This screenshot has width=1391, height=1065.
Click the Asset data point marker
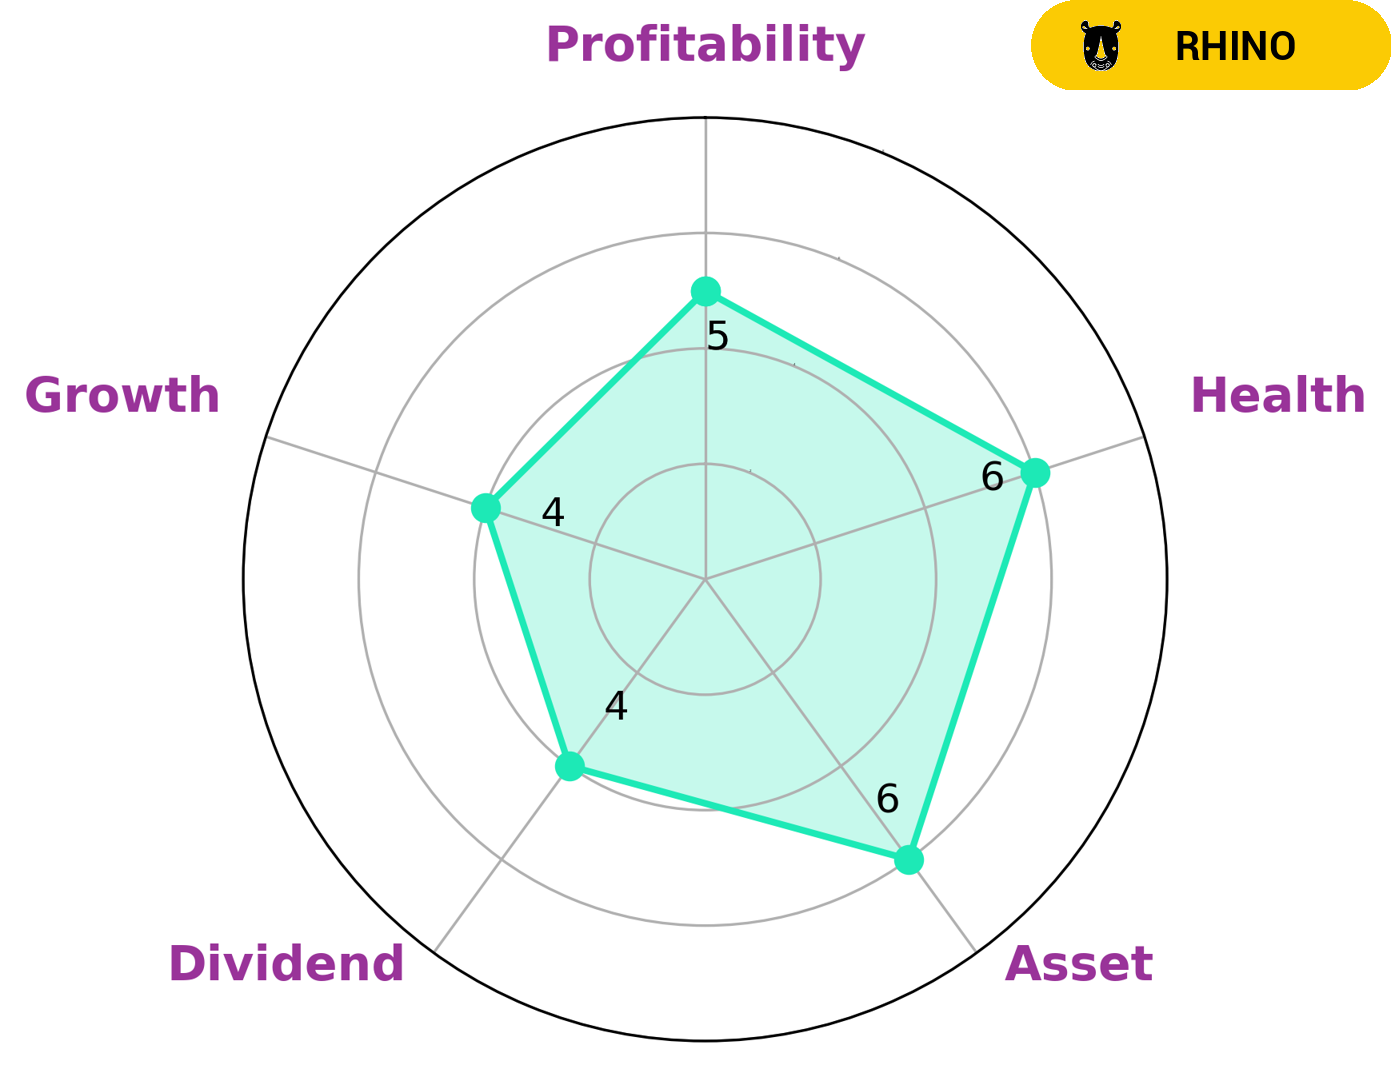click(908, 860)
